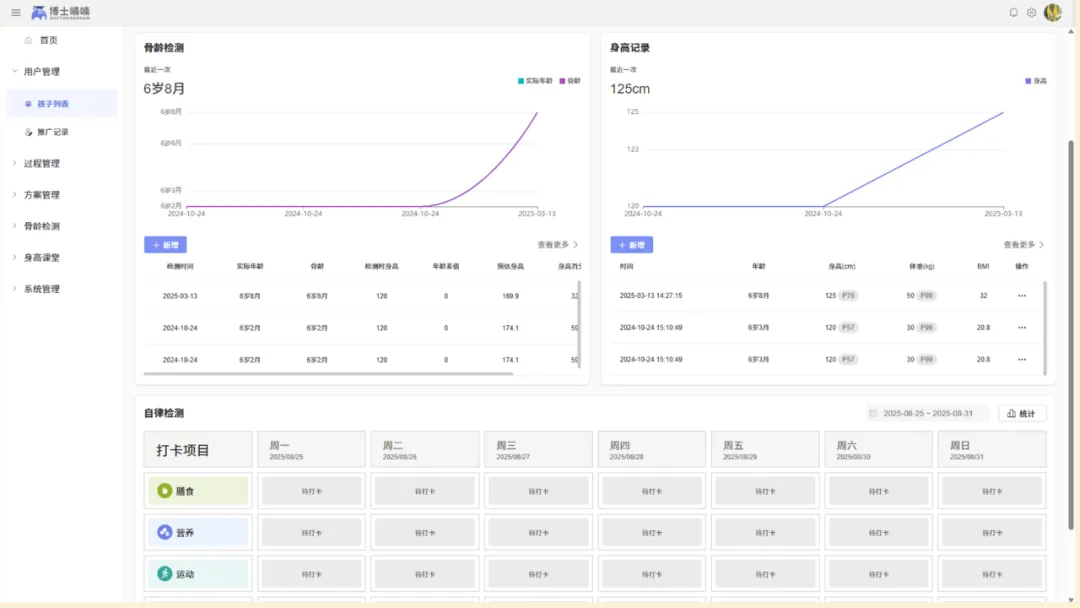Viewport: 1080px width, 608px height.
Task: Open the 2025-08-25 ~ 2025-08-31 date range picker
Action: [928, 413]
